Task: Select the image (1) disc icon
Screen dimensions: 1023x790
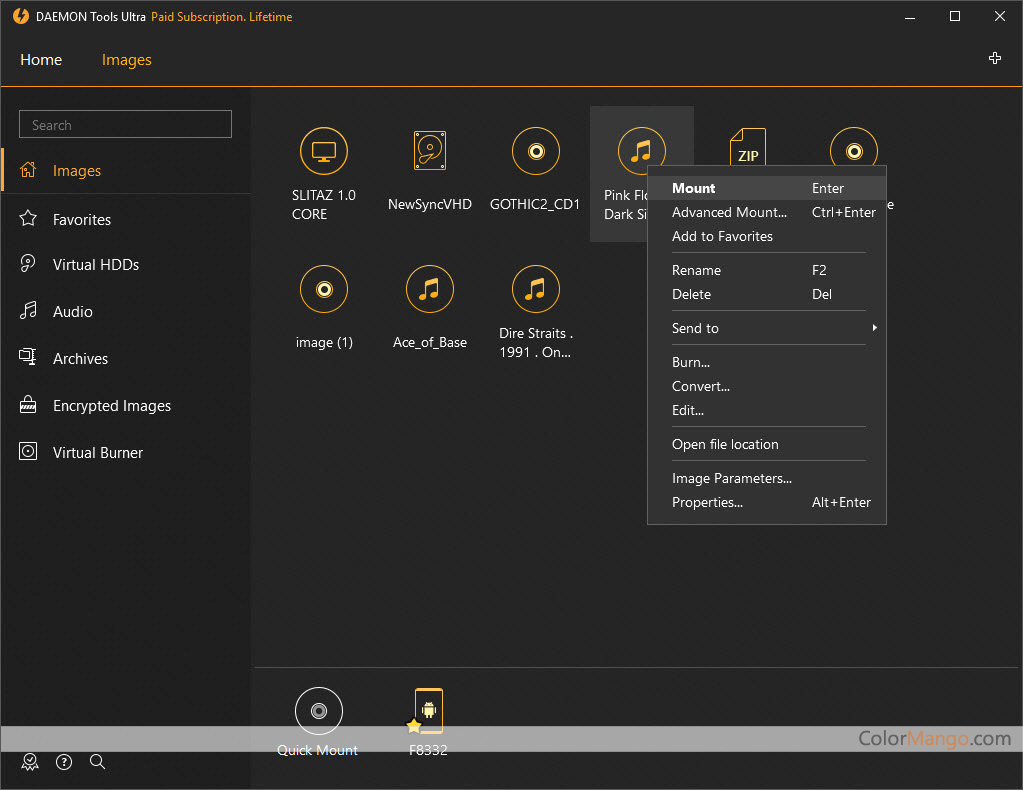Action: click(x=324, y=289)
